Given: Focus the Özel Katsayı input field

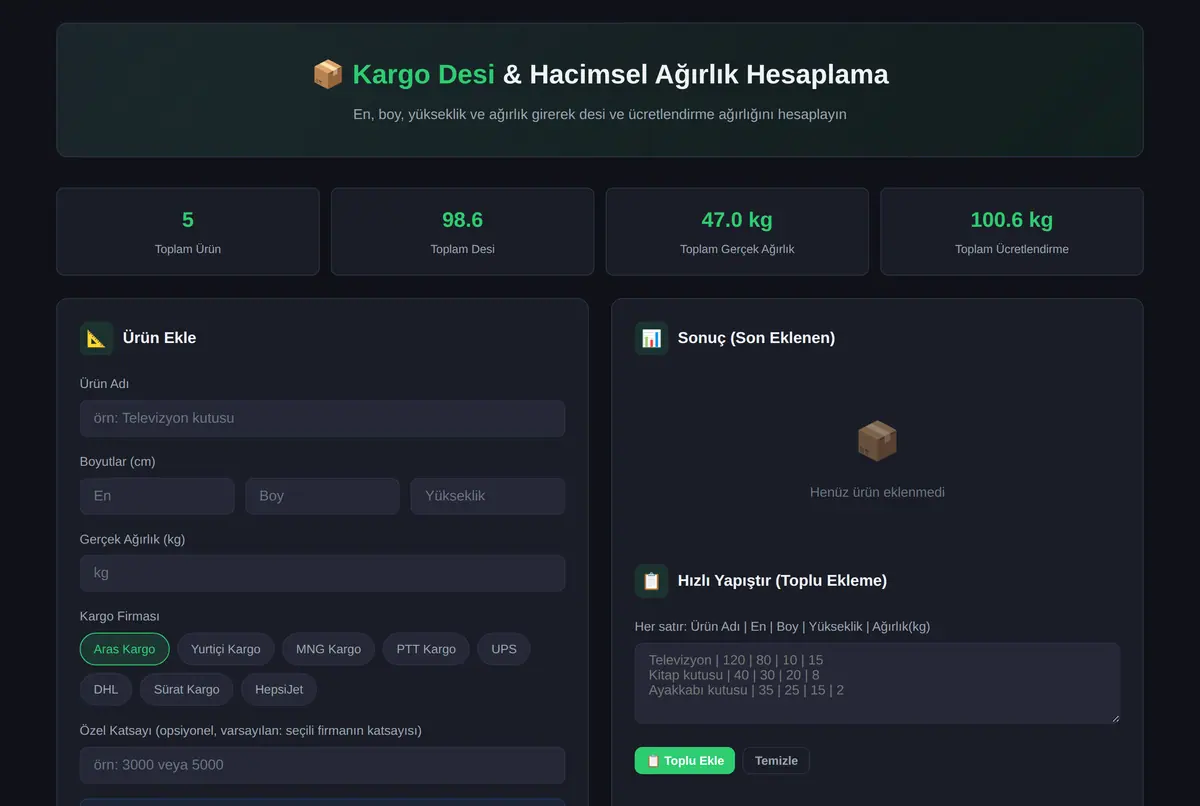Looking at the screenshot, I should point(322,765).
